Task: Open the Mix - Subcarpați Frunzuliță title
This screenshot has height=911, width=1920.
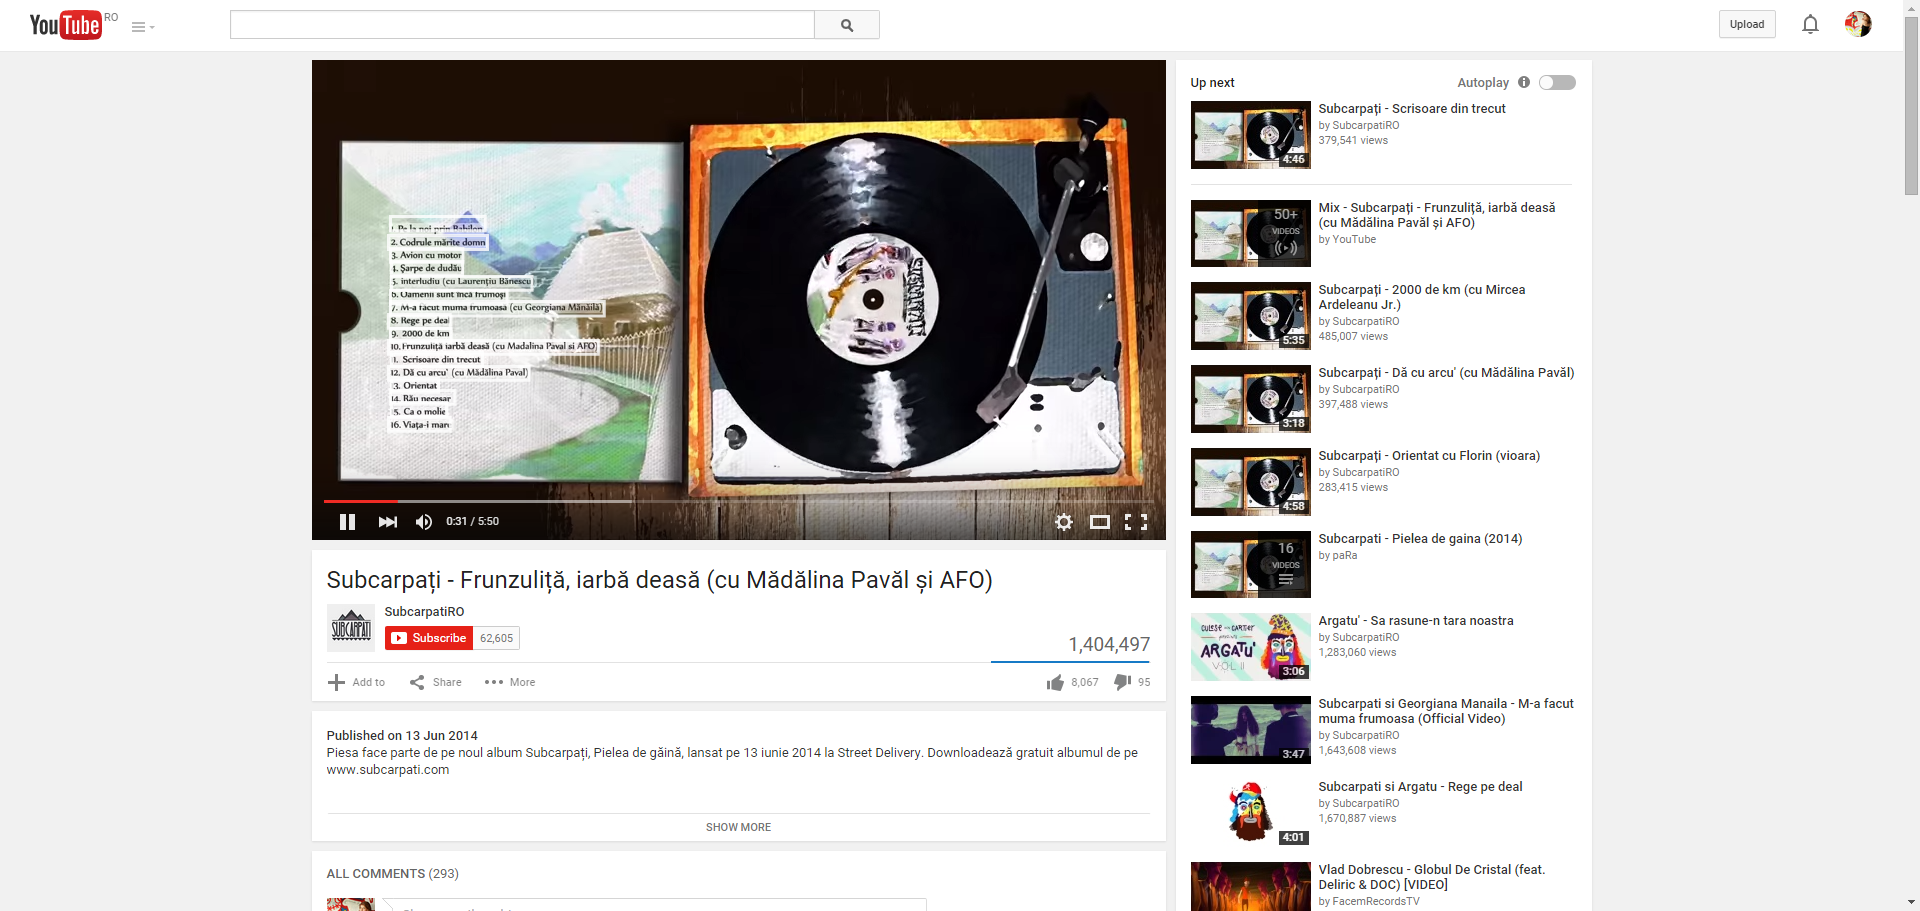Action: pos(1437,215)
